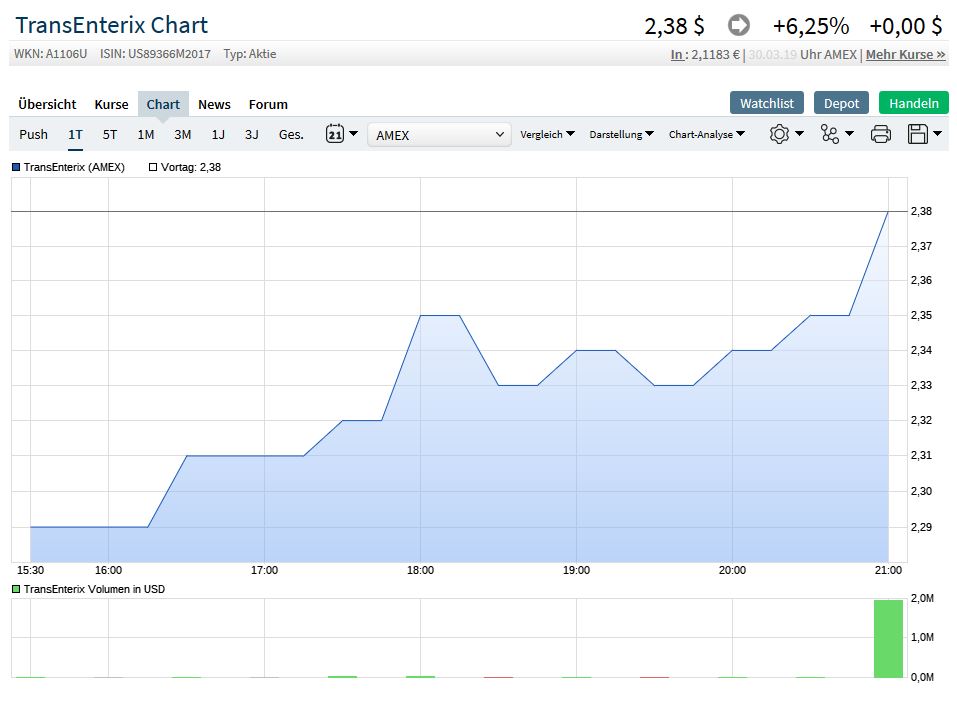Enable Push live updating mode

point(33,134)
